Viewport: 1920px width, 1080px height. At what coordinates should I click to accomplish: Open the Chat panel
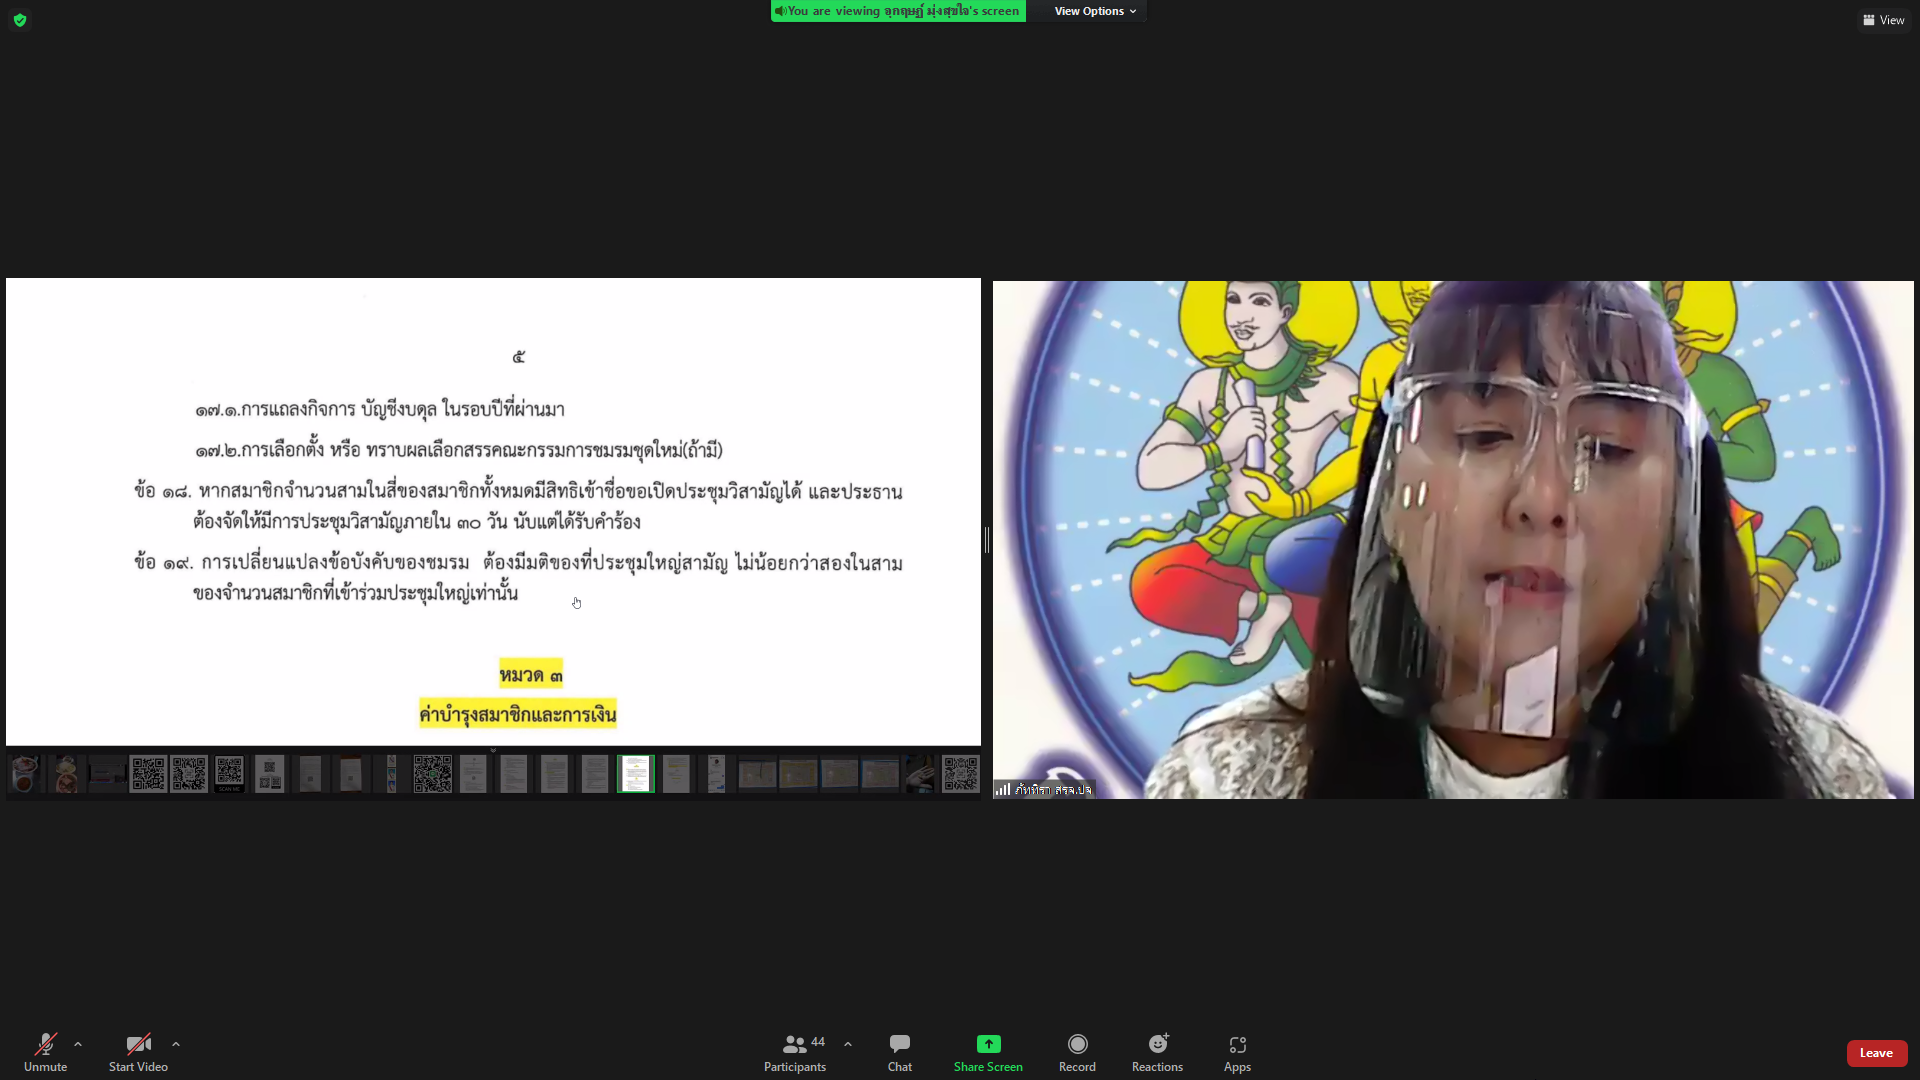coord(899,1052)
